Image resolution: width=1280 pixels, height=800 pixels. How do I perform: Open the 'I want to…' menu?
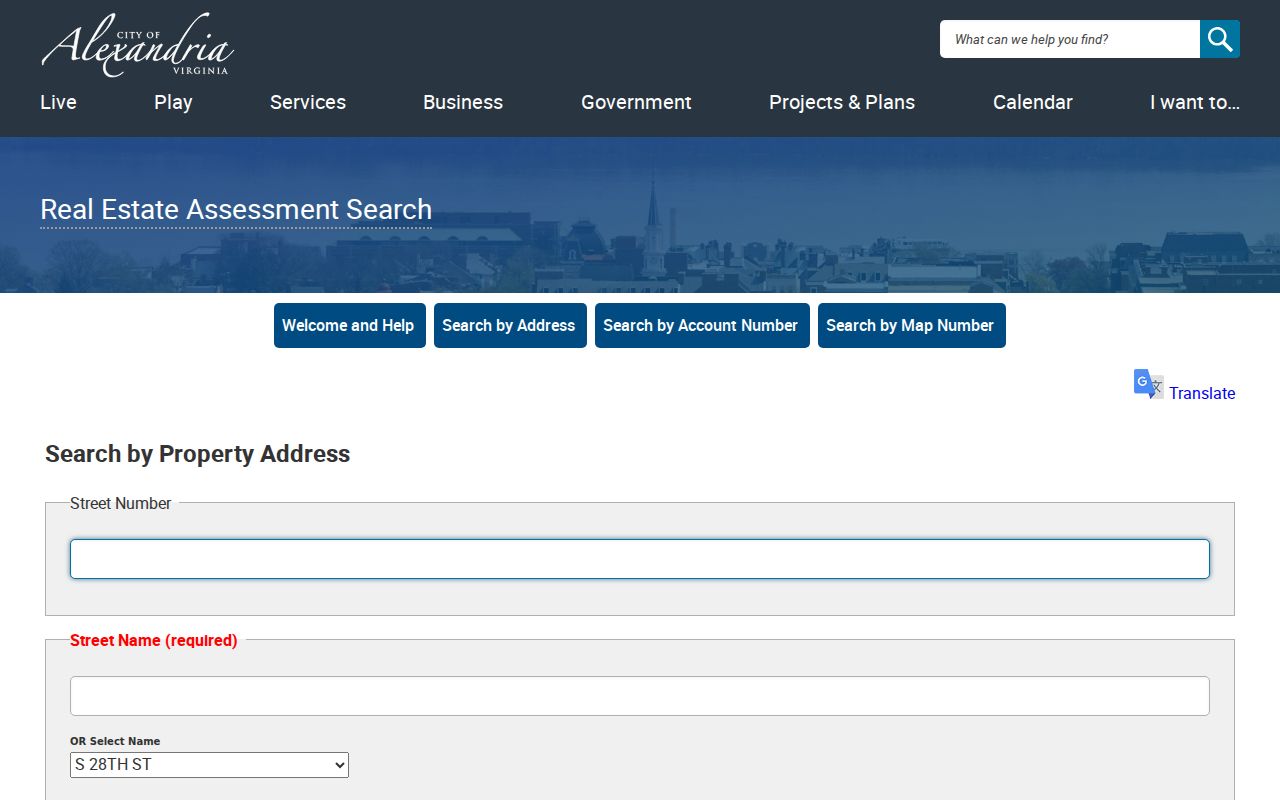(1195, 102)
